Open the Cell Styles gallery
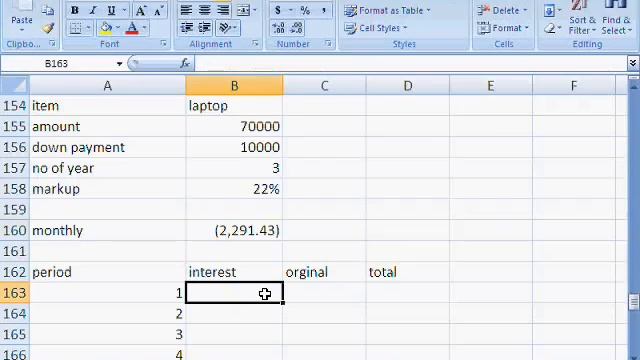This screenshot has width=640, height=360. pos(376,28)
